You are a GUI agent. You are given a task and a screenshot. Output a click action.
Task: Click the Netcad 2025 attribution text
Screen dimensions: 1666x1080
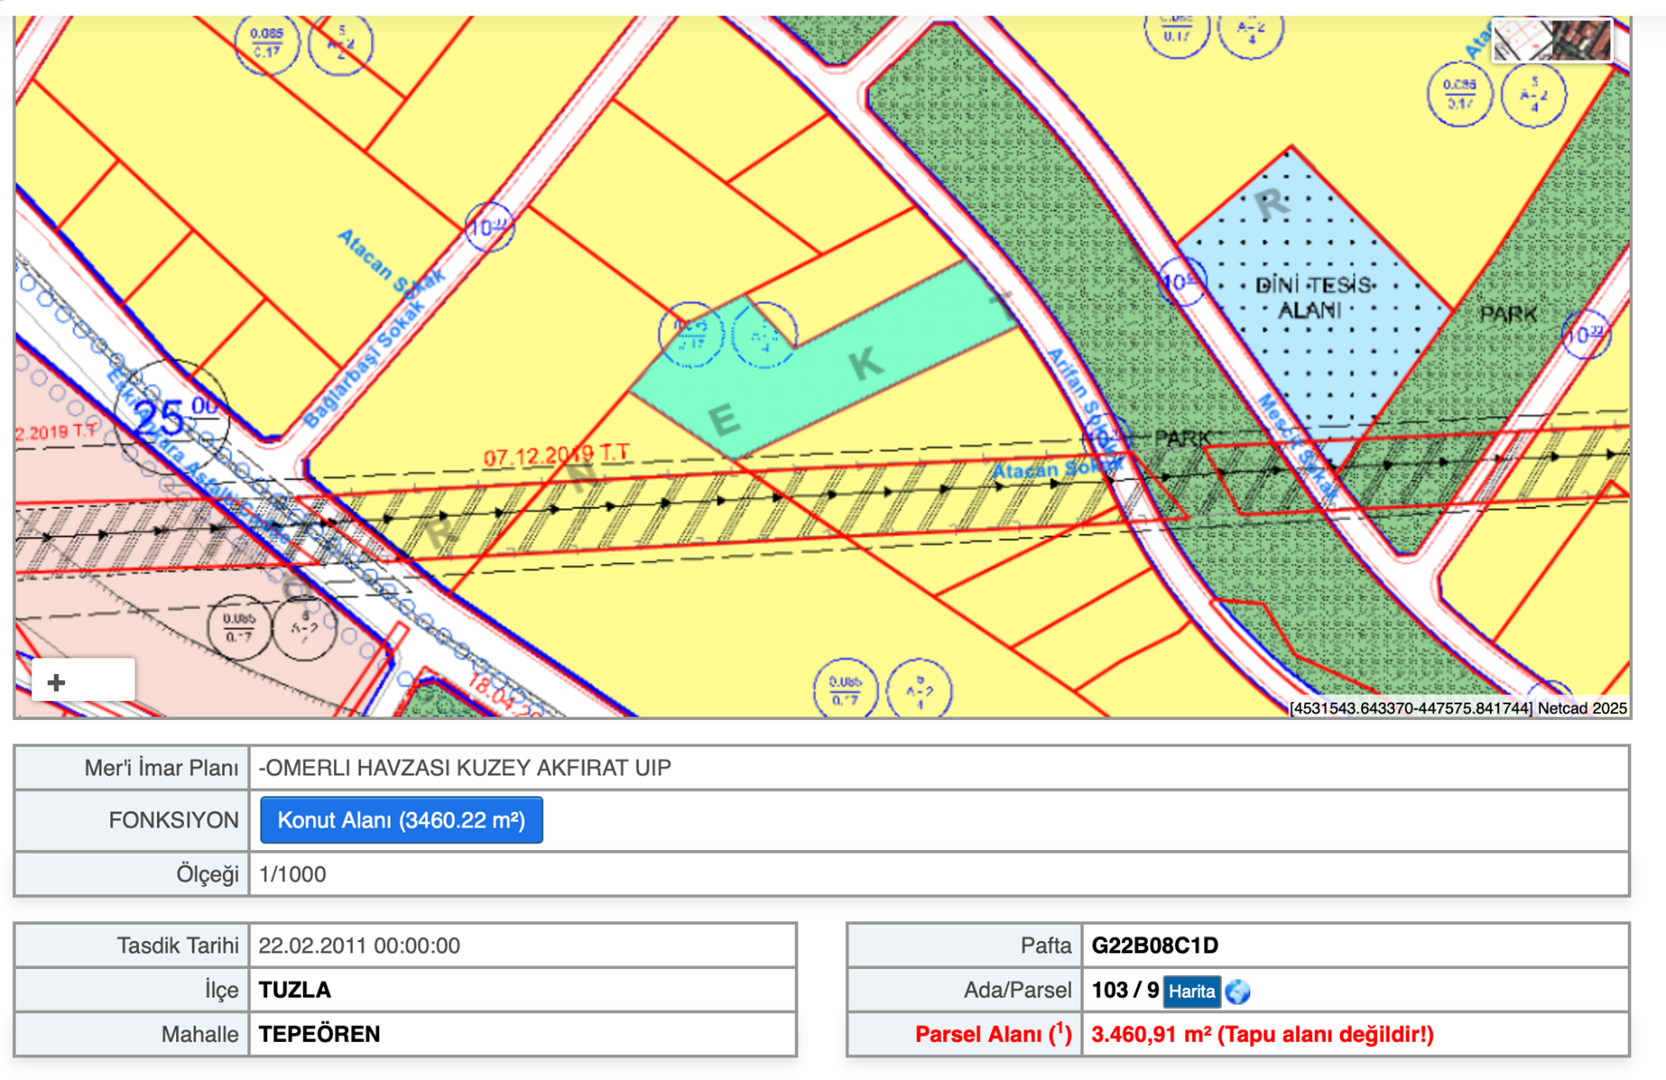1582,708
